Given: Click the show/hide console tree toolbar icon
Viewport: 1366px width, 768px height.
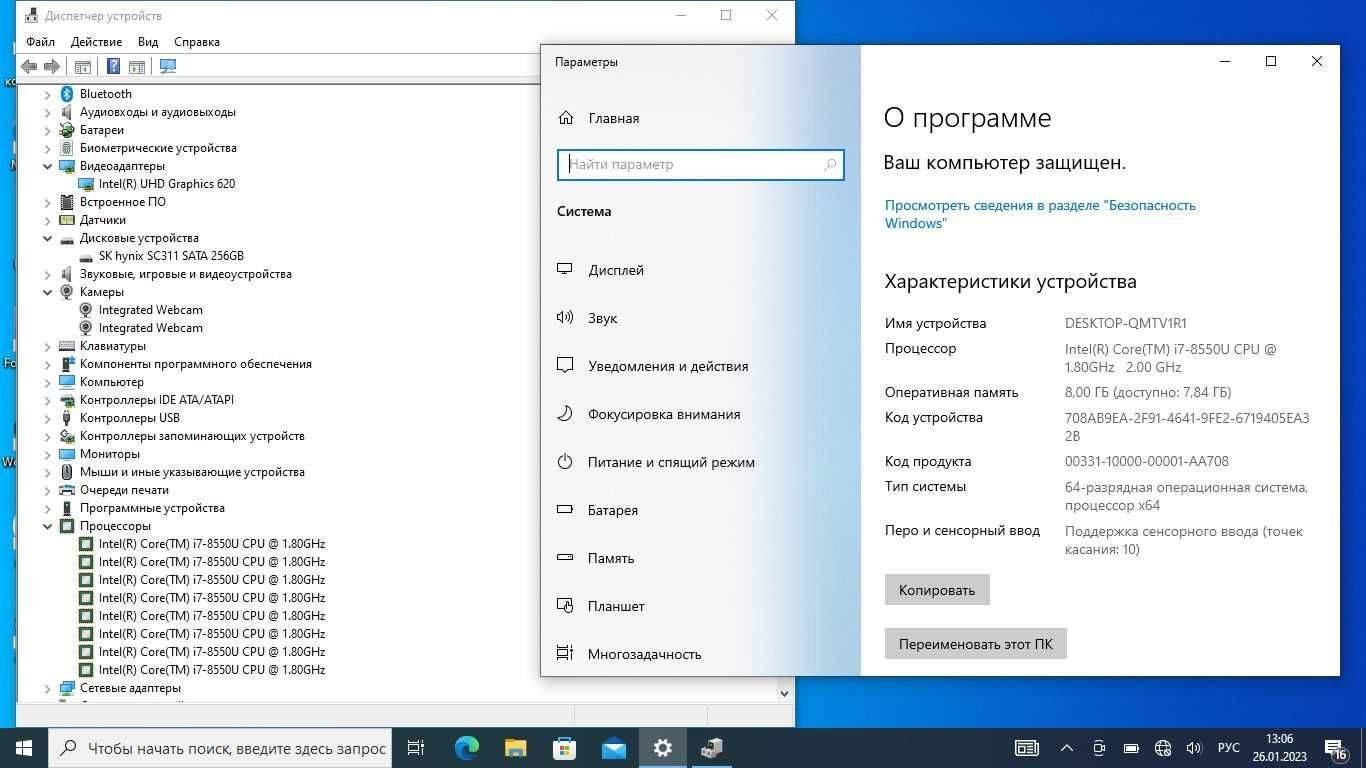Looking at the screenshot, I should click(x=83, y=66).
